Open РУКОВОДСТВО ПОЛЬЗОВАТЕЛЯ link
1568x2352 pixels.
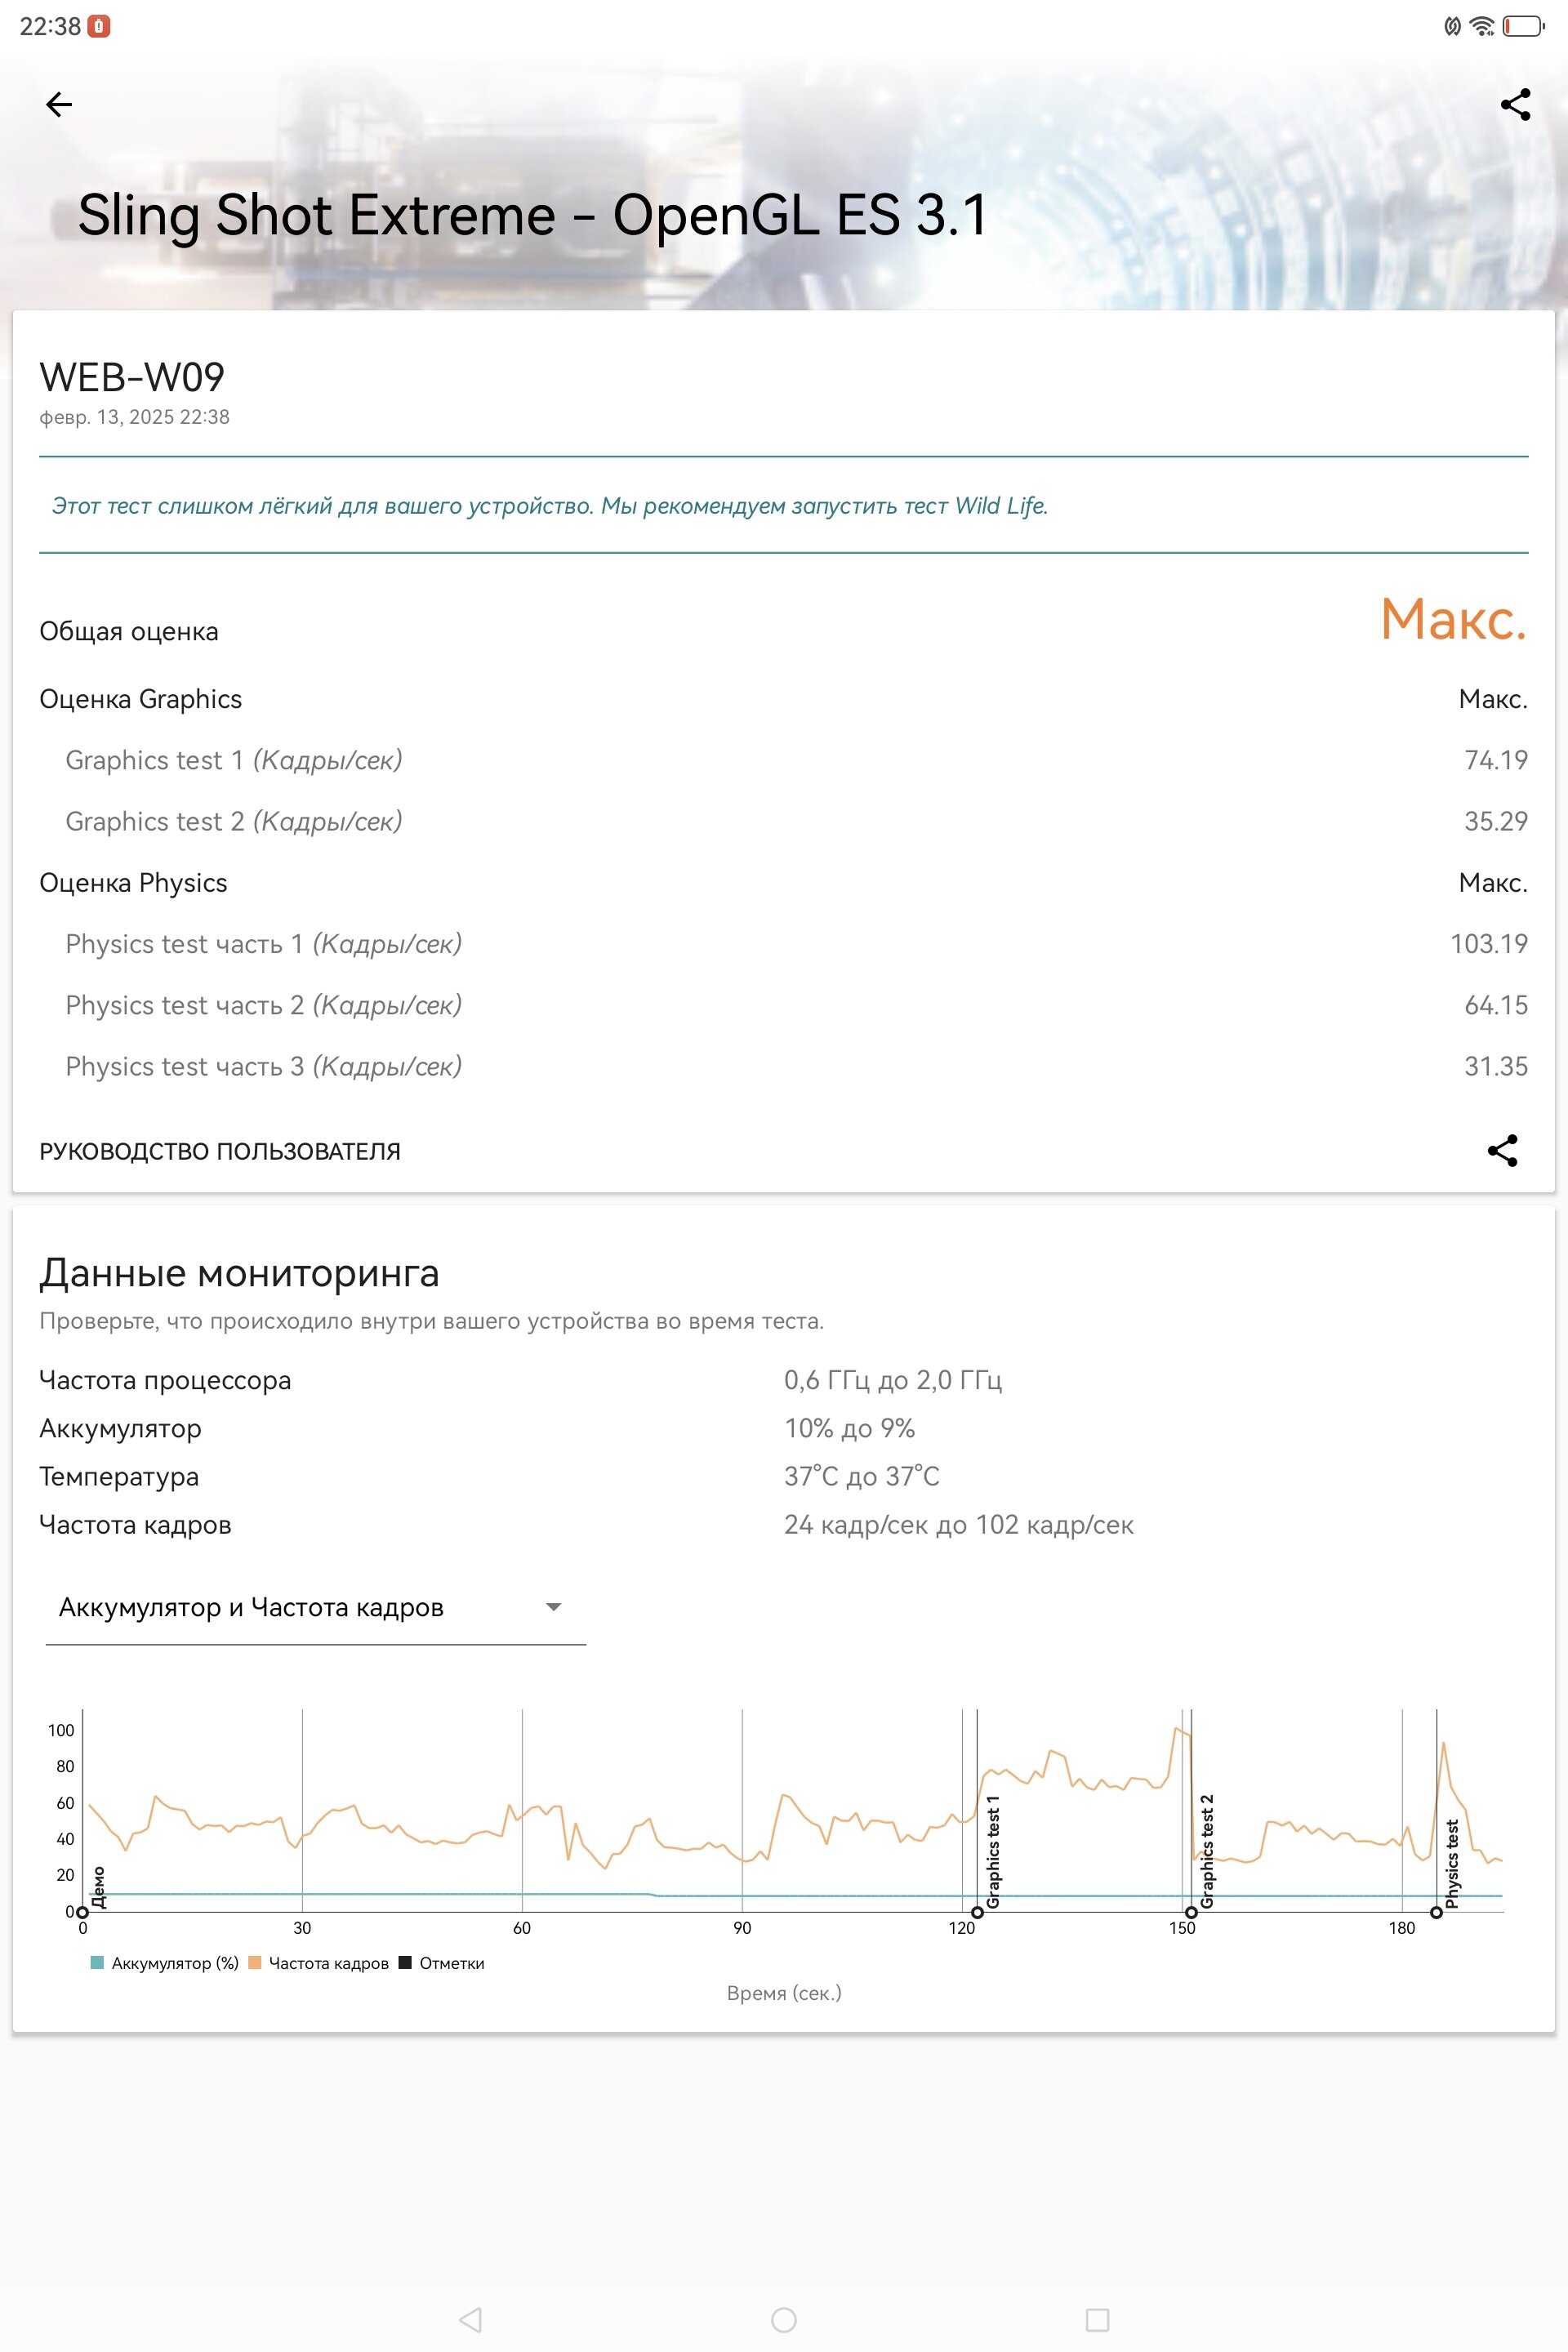coord(220,1151)
